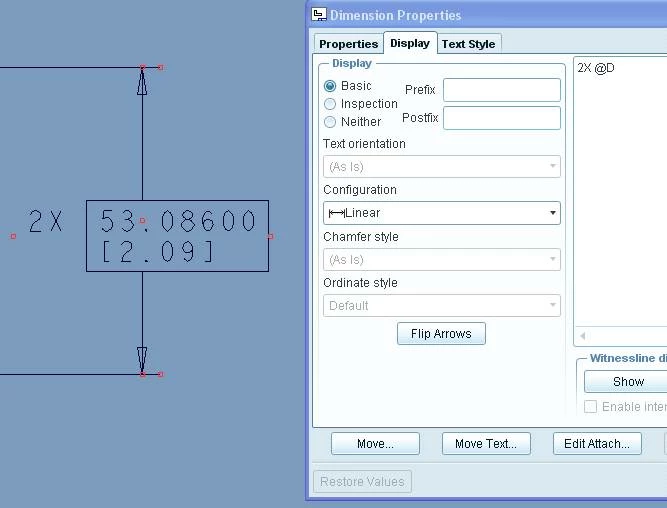667x508 pixels.
Task: Click the lower dimension arrowhead
Action: tap(142, 360)
